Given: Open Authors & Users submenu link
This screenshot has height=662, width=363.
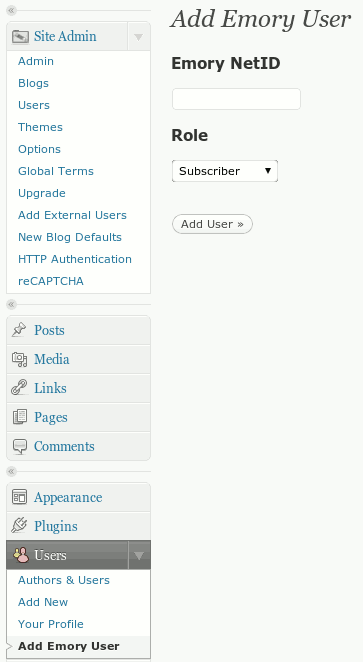Looking at the screenshot, I should [64, 580].
